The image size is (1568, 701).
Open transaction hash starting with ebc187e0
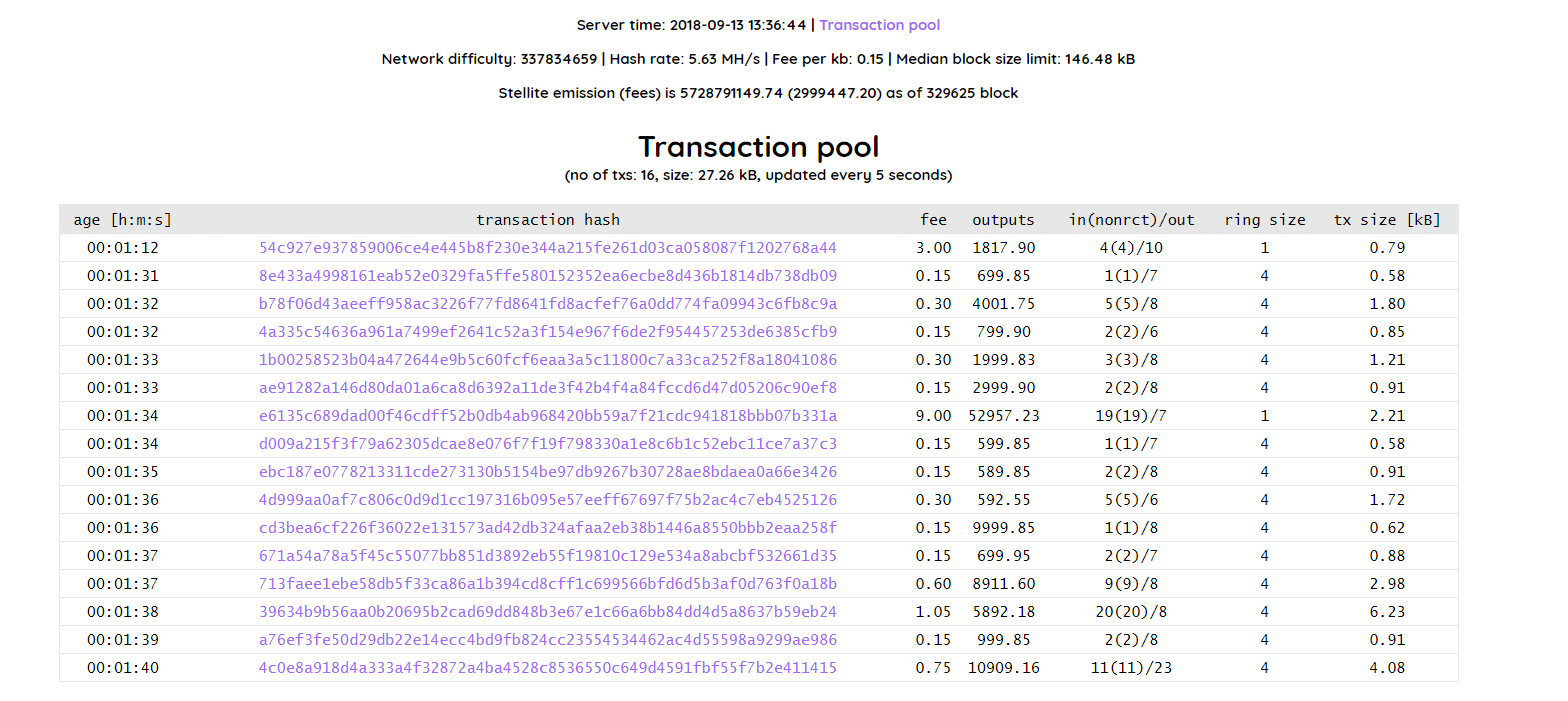[x=548, y=472]
